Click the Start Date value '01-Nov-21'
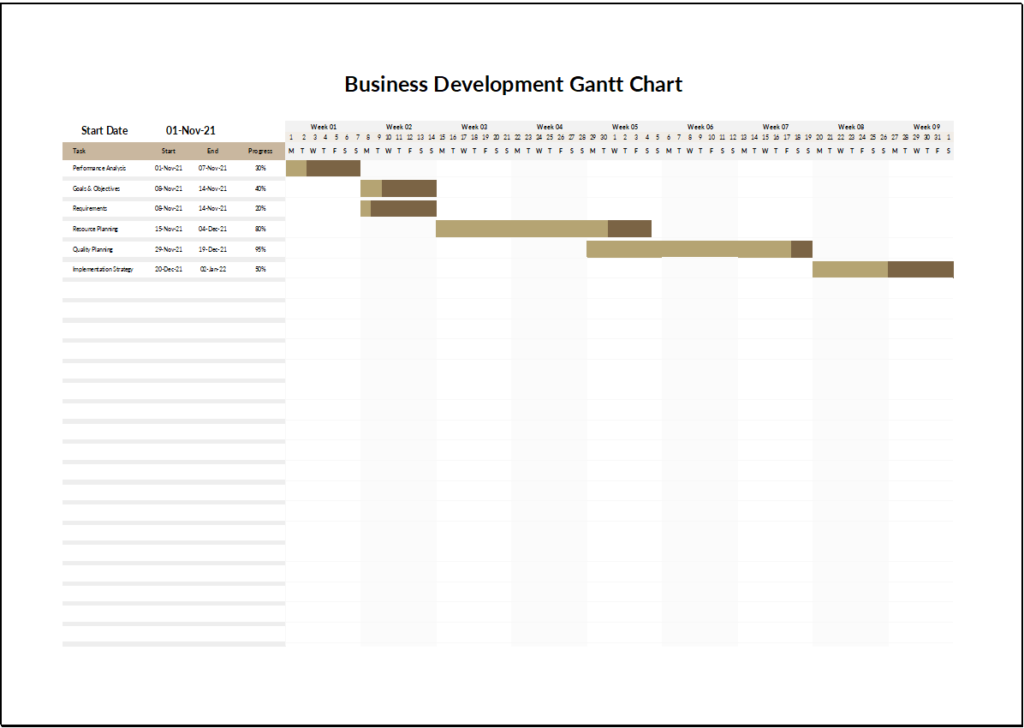 (193, 130)
